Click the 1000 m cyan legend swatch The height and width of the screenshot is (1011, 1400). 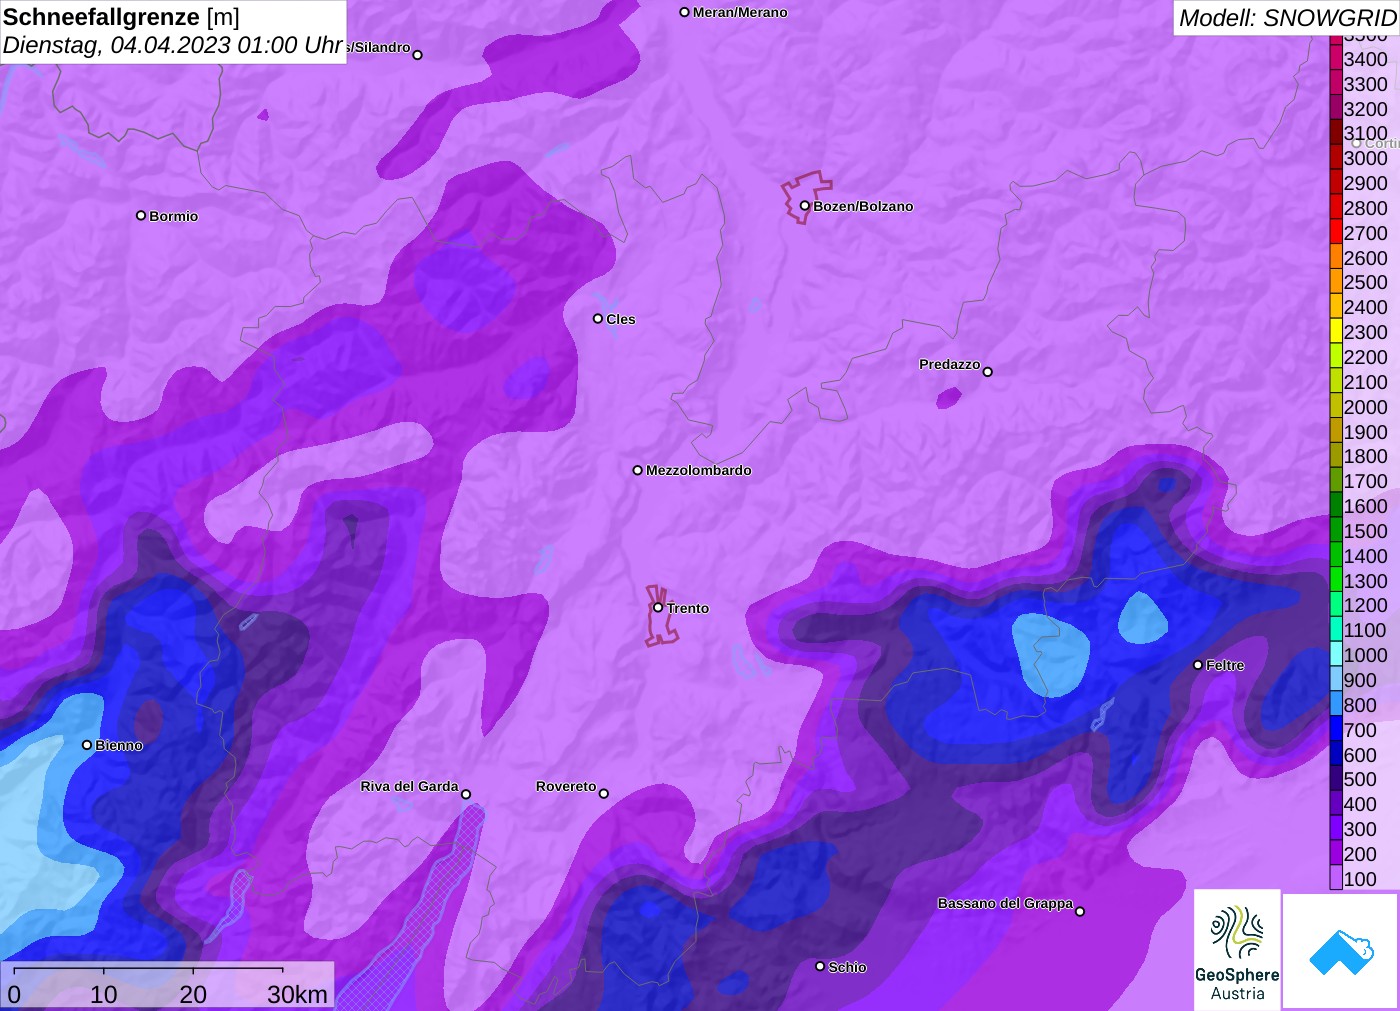[1336, 655]
